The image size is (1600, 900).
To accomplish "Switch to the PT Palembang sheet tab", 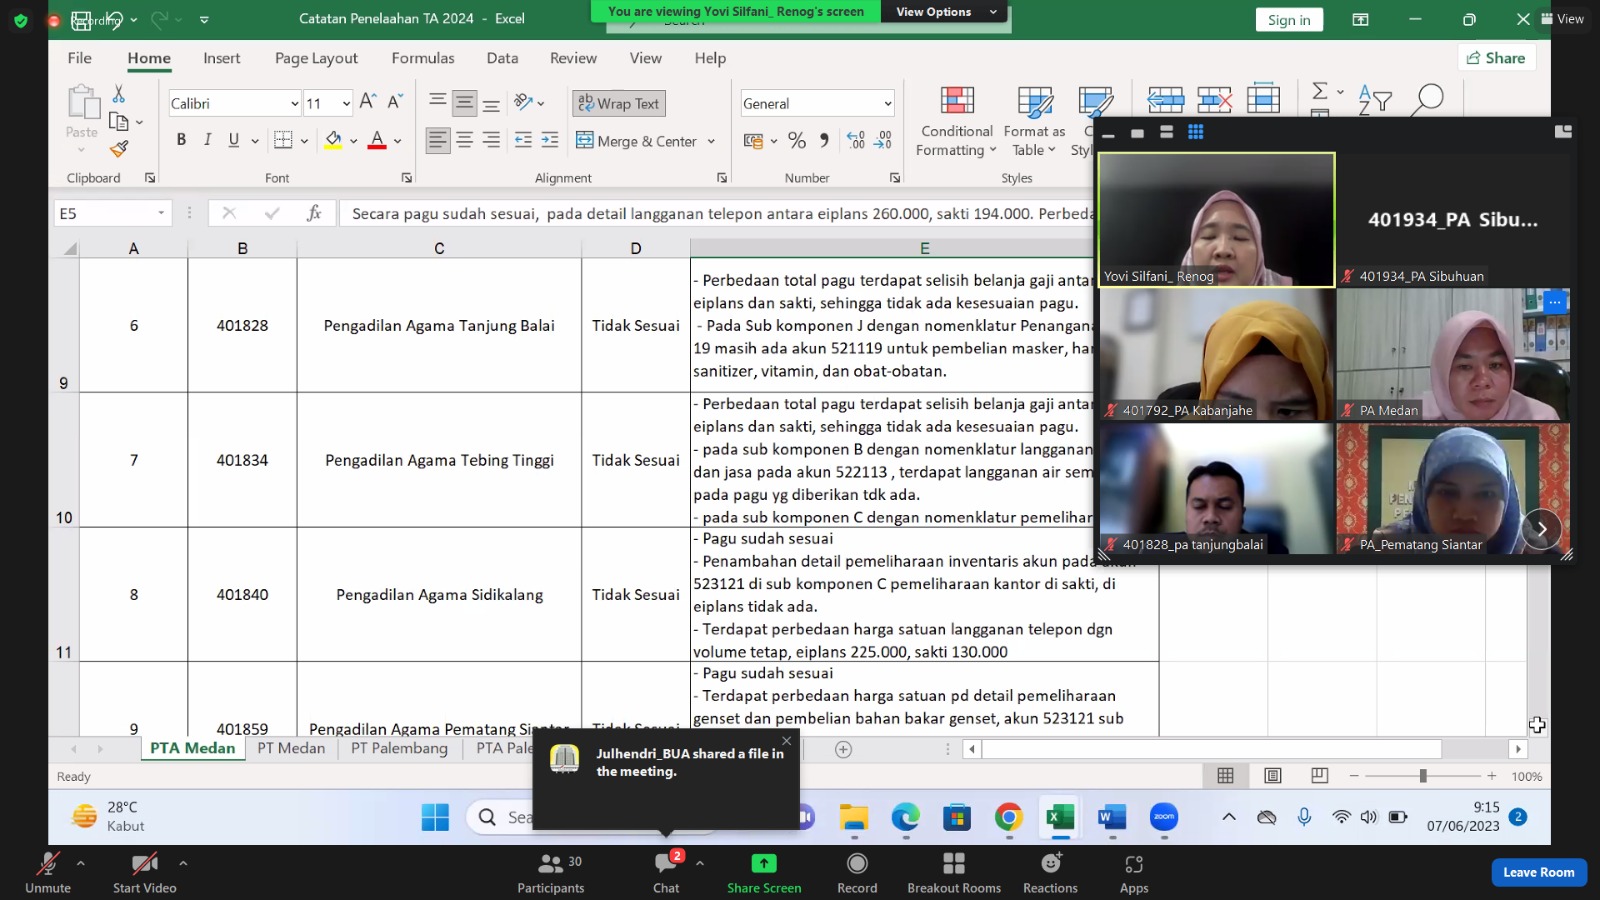I will pyautogui.click(x=399, y=748).
